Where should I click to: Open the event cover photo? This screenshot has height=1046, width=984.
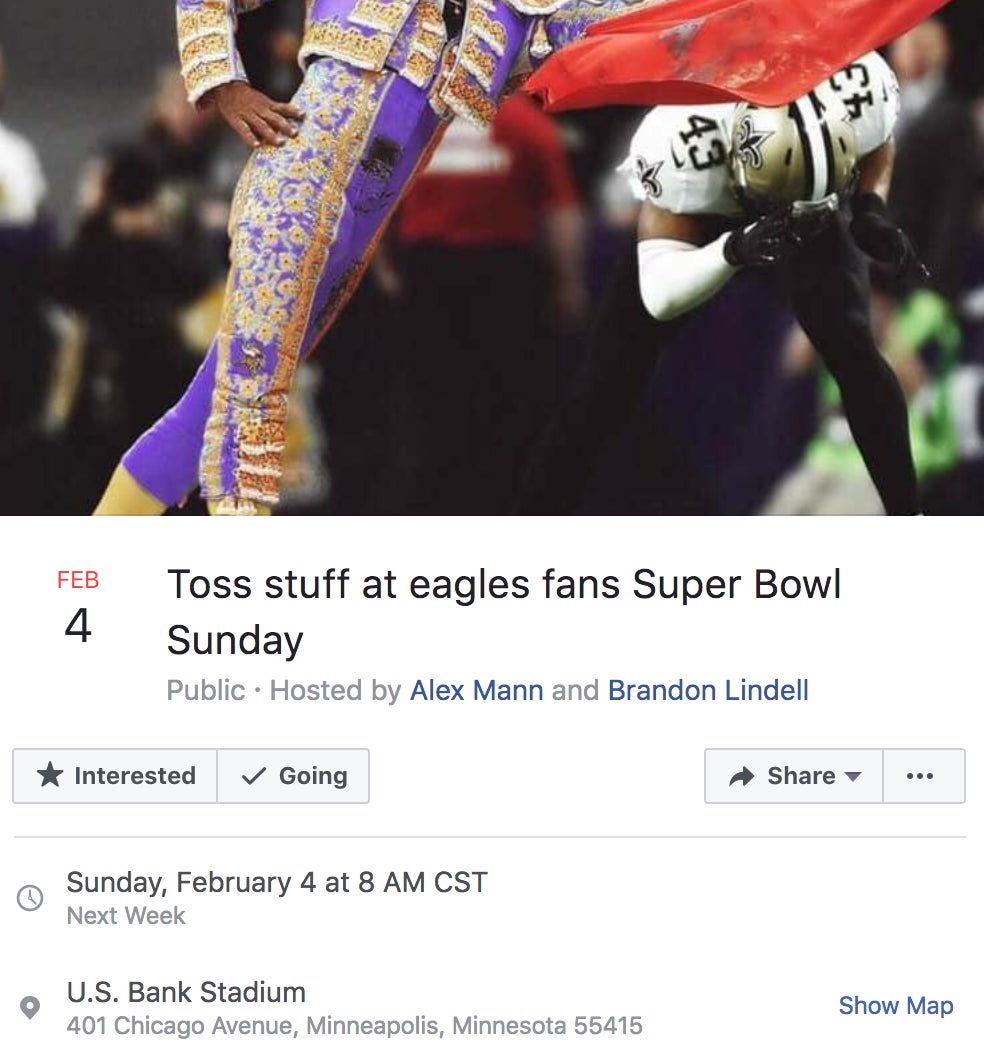492,257
